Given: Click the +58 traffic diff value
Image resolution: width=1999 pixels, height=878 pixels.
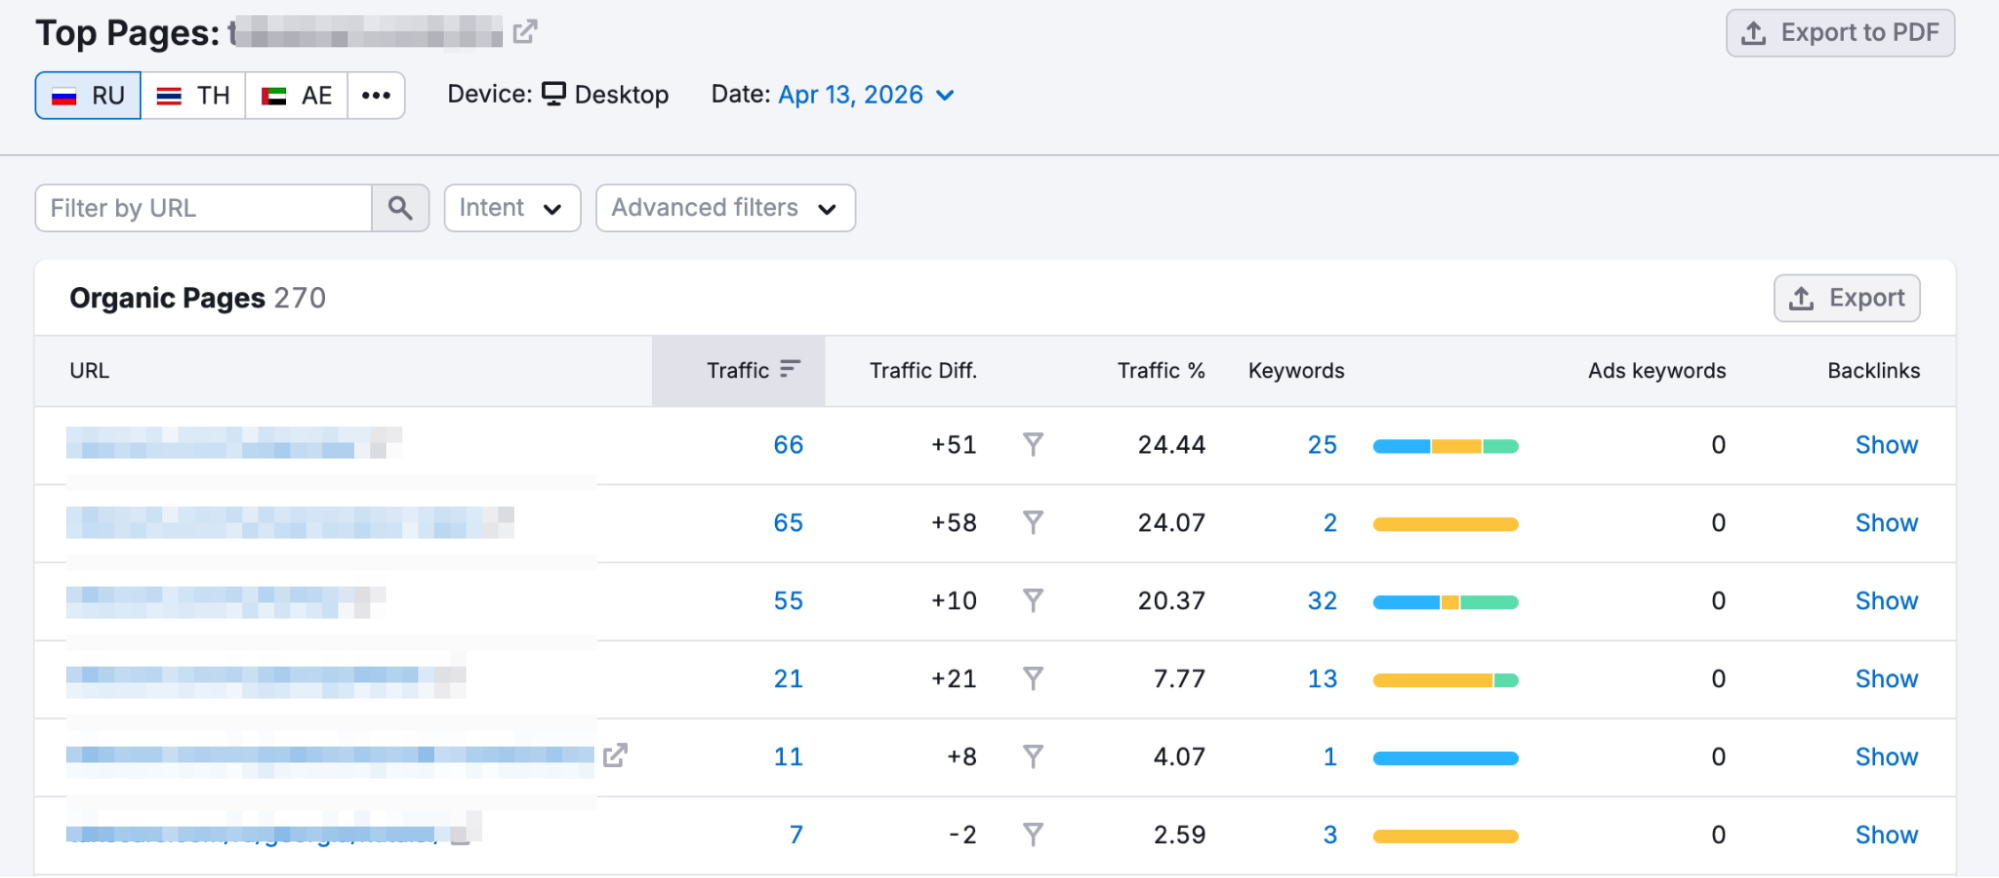Looking at the screenshot, I should click(954, 523).
